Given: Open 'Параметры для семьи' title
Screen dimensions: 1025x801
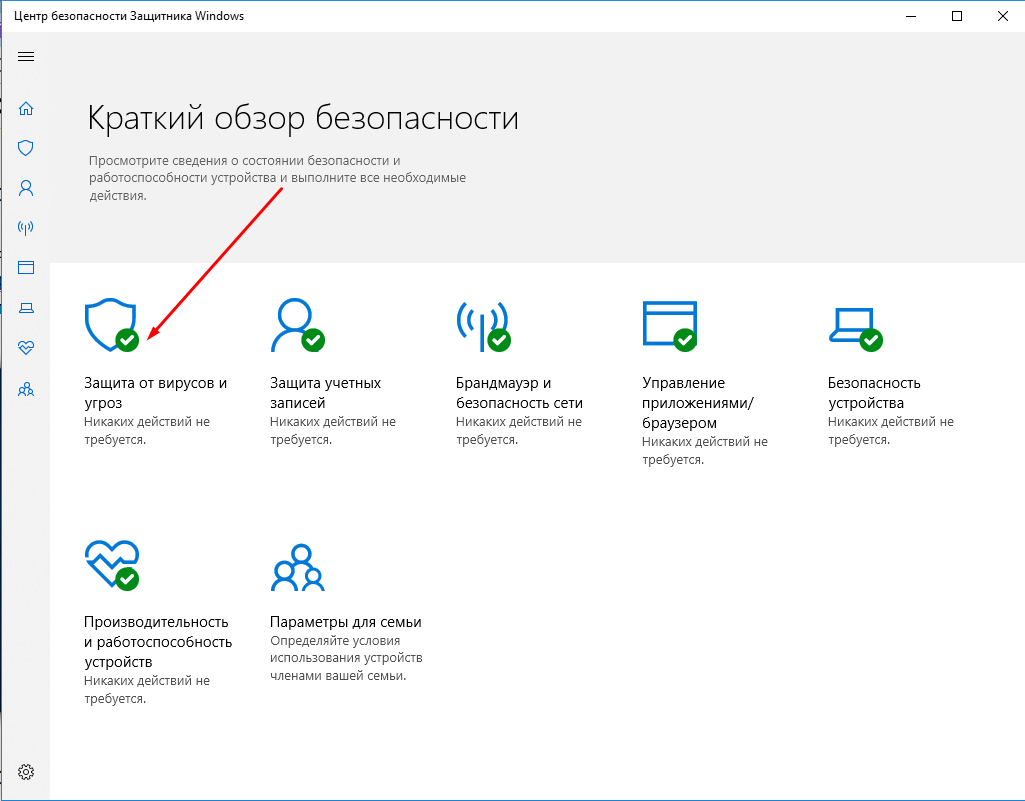Looking at the screenshot, I should [345, 622].
